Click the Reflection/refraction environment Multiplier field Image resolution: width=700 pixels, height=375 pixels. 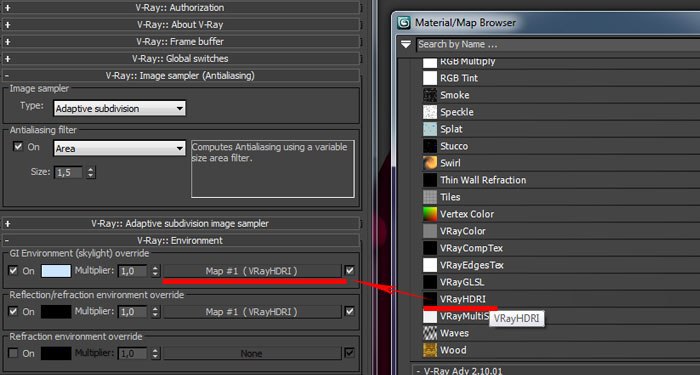[133, 312]
